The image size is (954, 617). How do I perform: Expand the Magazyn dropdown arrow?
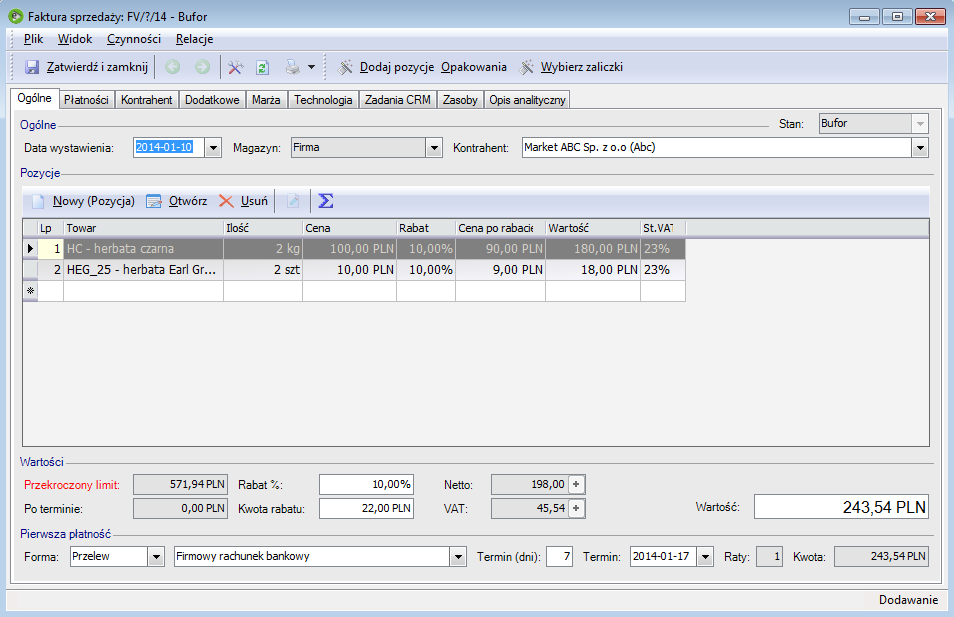tap(434, 148)
